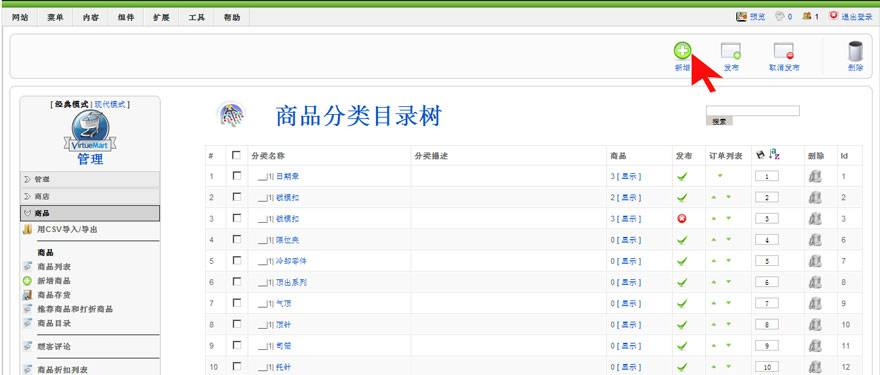880x375 pixels.
Task: Click the order number field in row 9
Action: (x=767, y=346)
